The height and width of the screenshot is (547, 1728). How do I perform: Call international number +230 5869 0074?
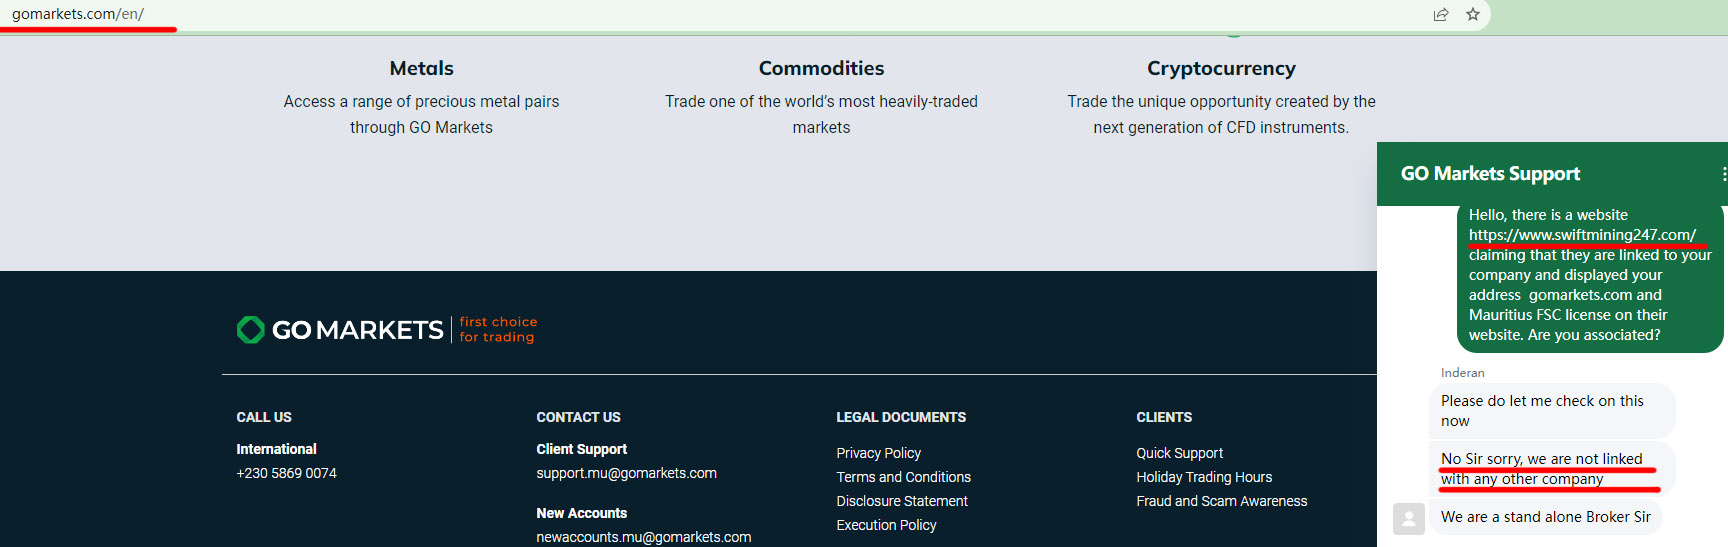pos(286,473)
